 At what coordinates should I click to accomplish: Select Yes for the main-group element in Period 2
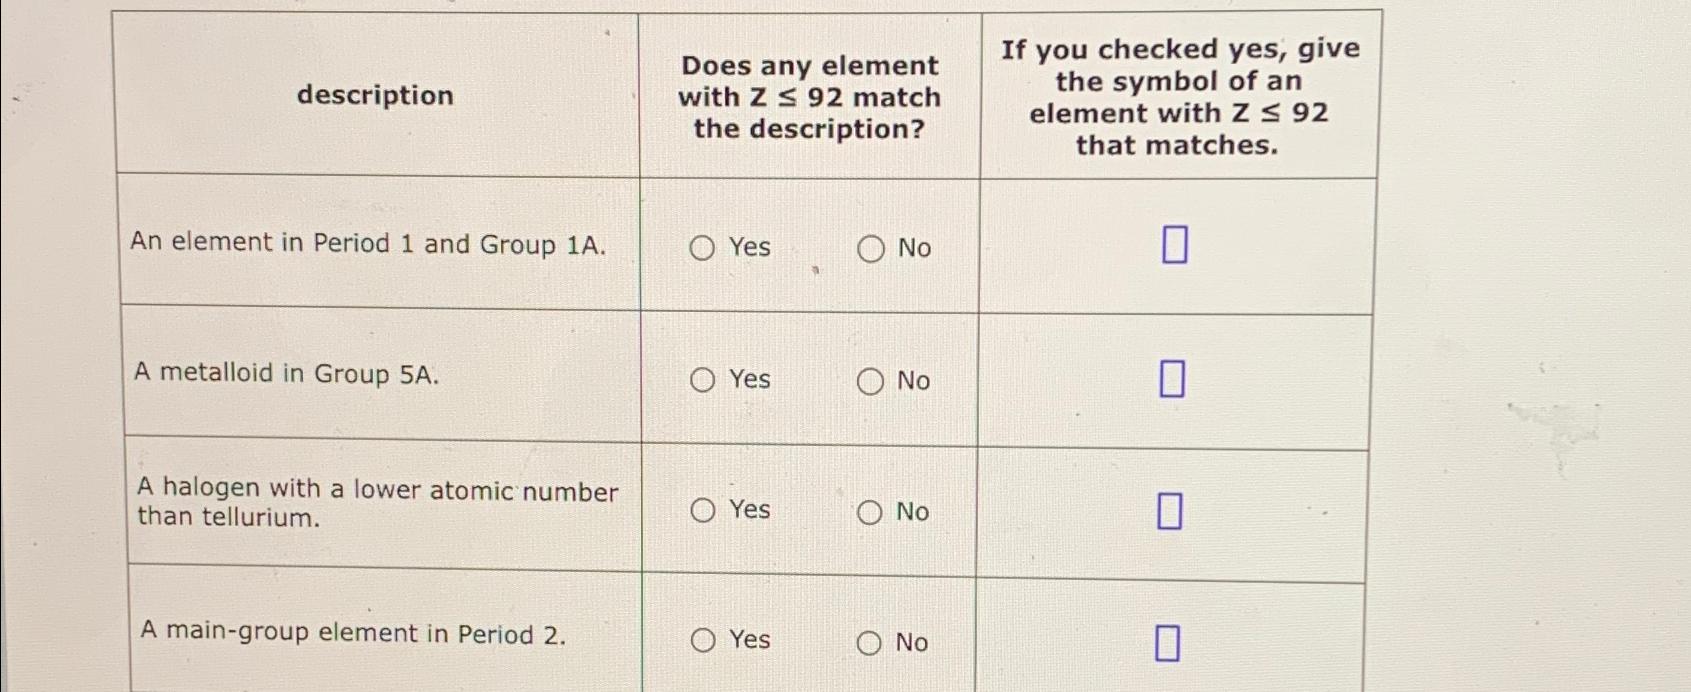tap(703, 642)
